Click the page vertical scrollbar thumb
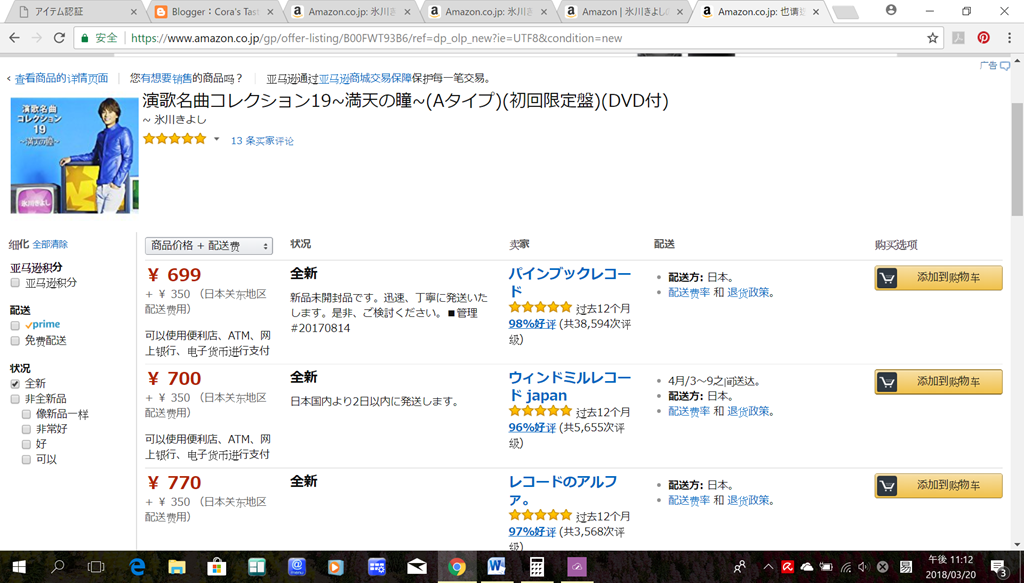Screen dimensions: 1024x583 point(1017,159)
